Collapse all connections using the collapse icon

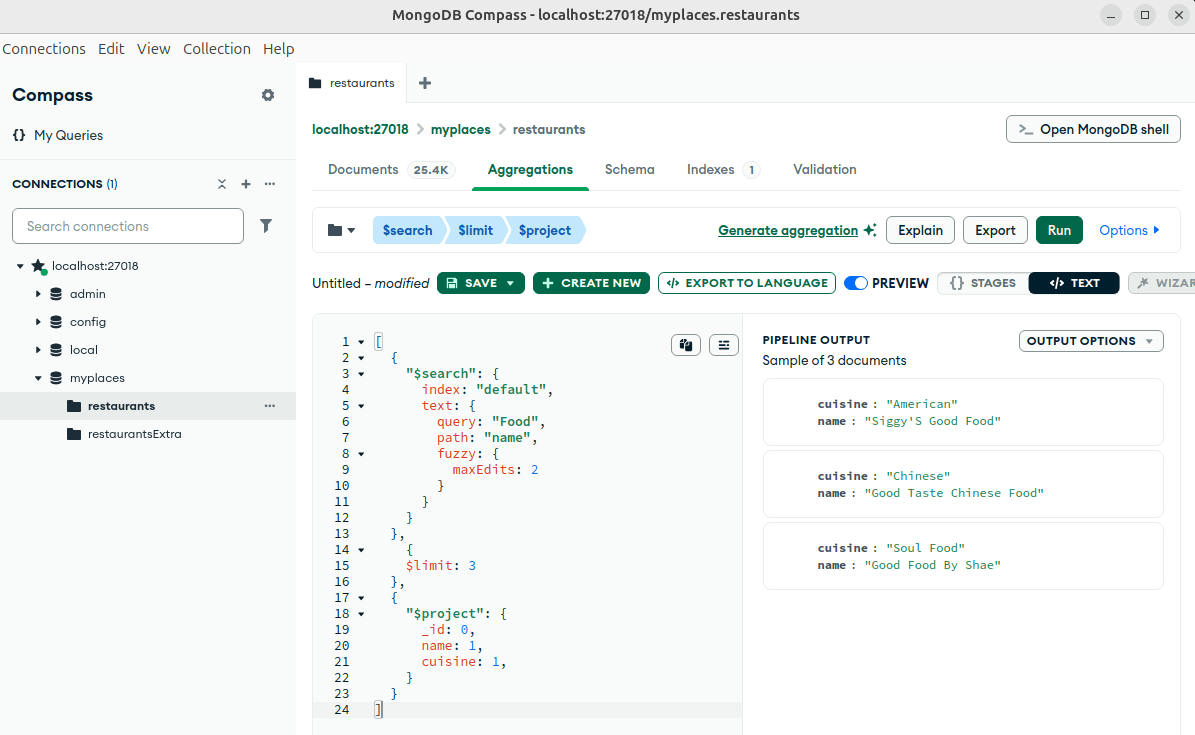coord(221,184)
